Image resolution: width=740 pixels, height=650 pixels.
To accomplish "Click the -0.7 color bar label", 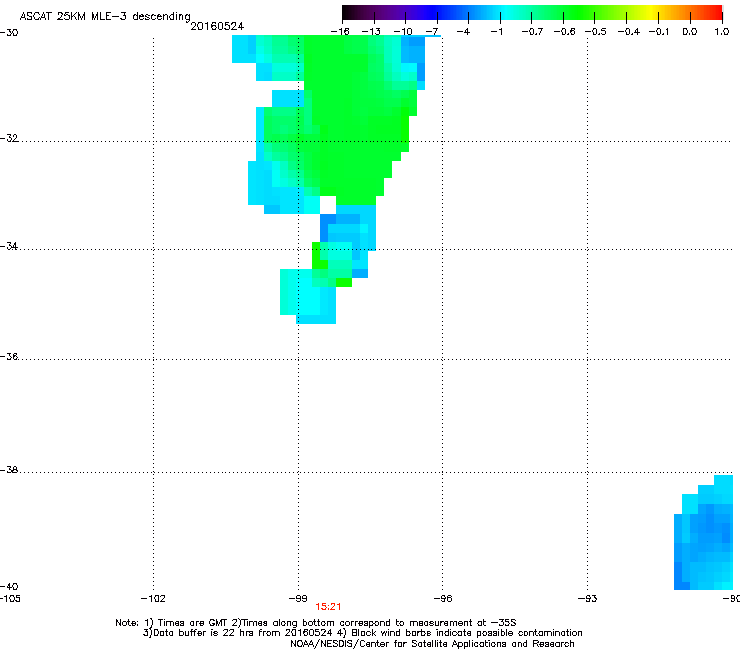I will 532,32.
